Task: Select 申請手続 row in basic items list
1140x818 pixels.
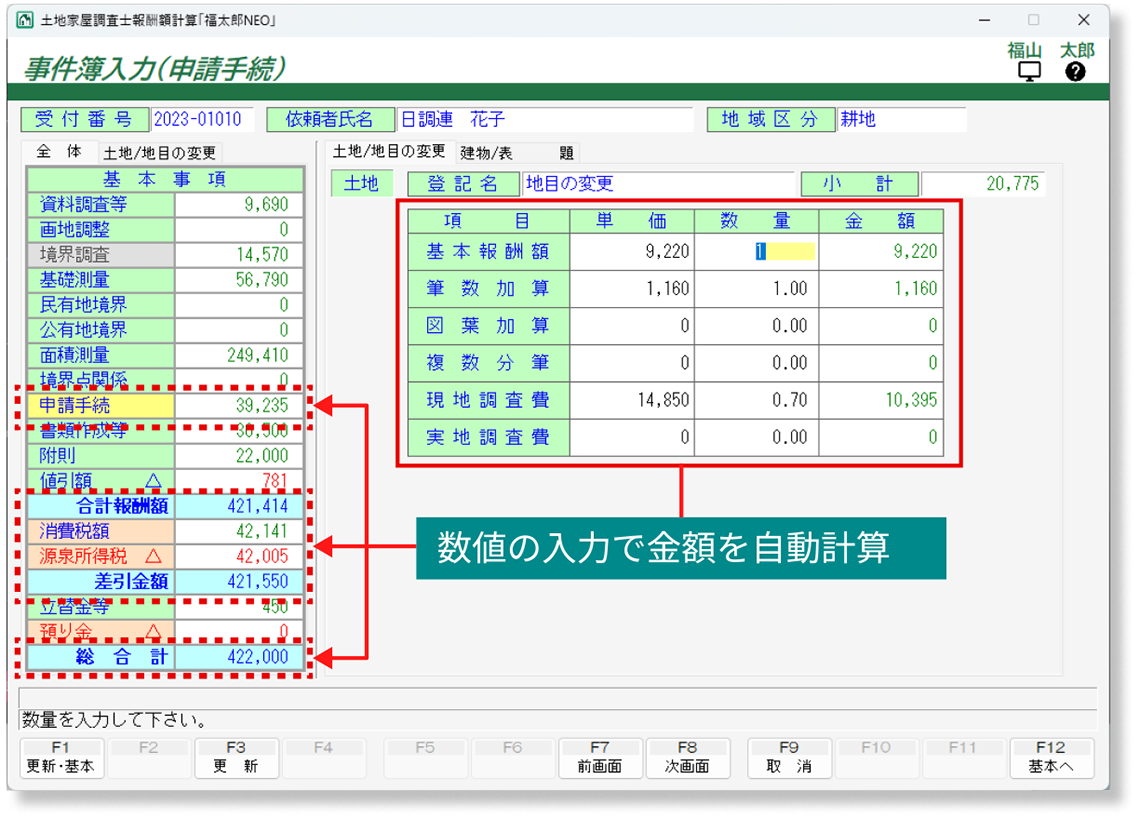Action: (100, 406)
